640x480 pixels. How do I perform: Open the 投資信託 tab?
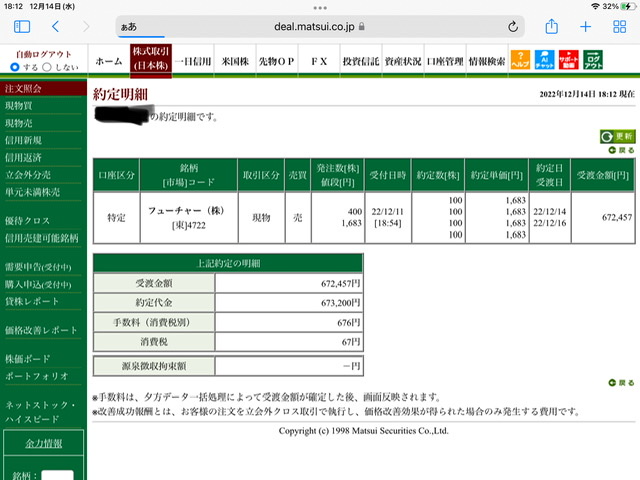tap(361, 61)
